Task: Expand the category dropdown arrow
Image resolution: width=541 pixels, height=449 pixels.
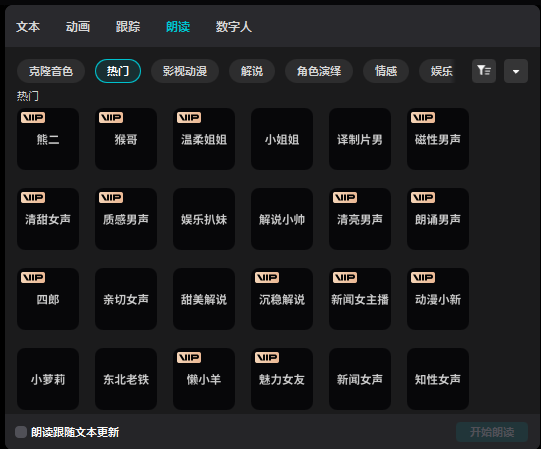Action: (516, 71)
